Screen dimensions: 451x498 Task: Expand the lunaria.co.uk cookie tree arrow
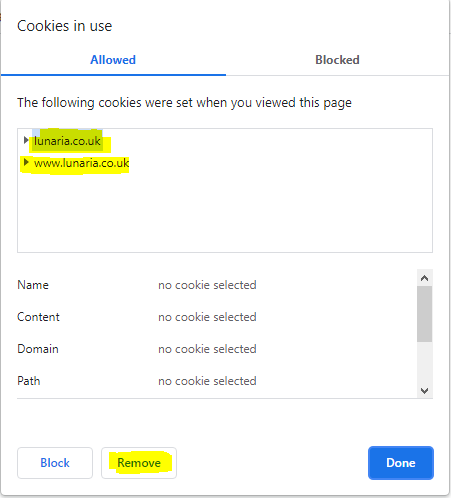[26, 140]
